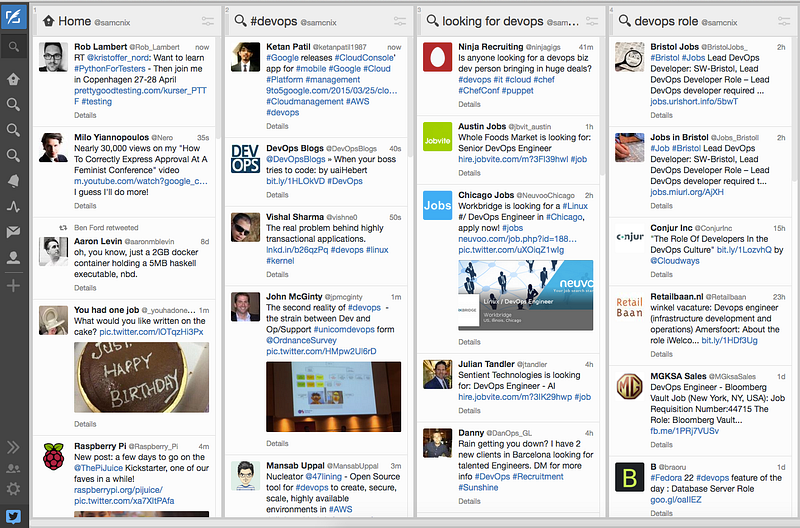800x528 pixels.
Task: Open TweetDeck settings with the gear icon
Action: (13, 489)
